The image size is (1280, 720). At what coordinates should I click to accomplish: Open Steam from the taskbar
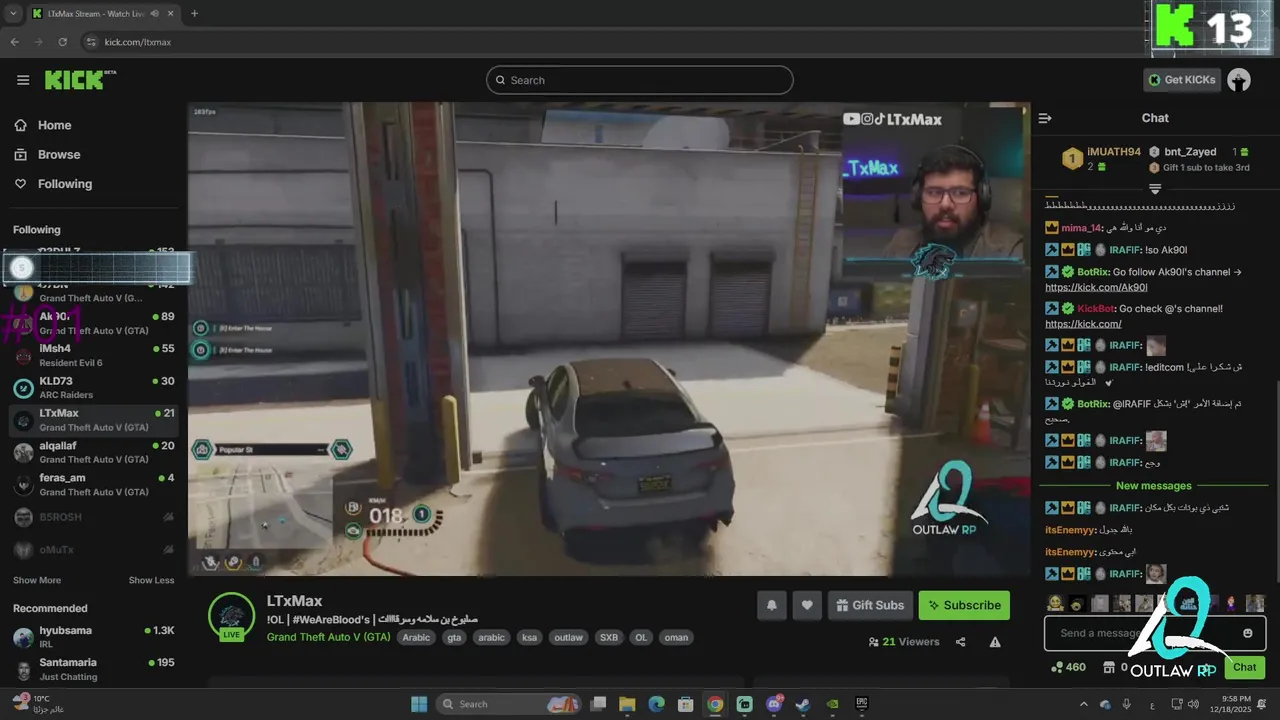(802, 704)
